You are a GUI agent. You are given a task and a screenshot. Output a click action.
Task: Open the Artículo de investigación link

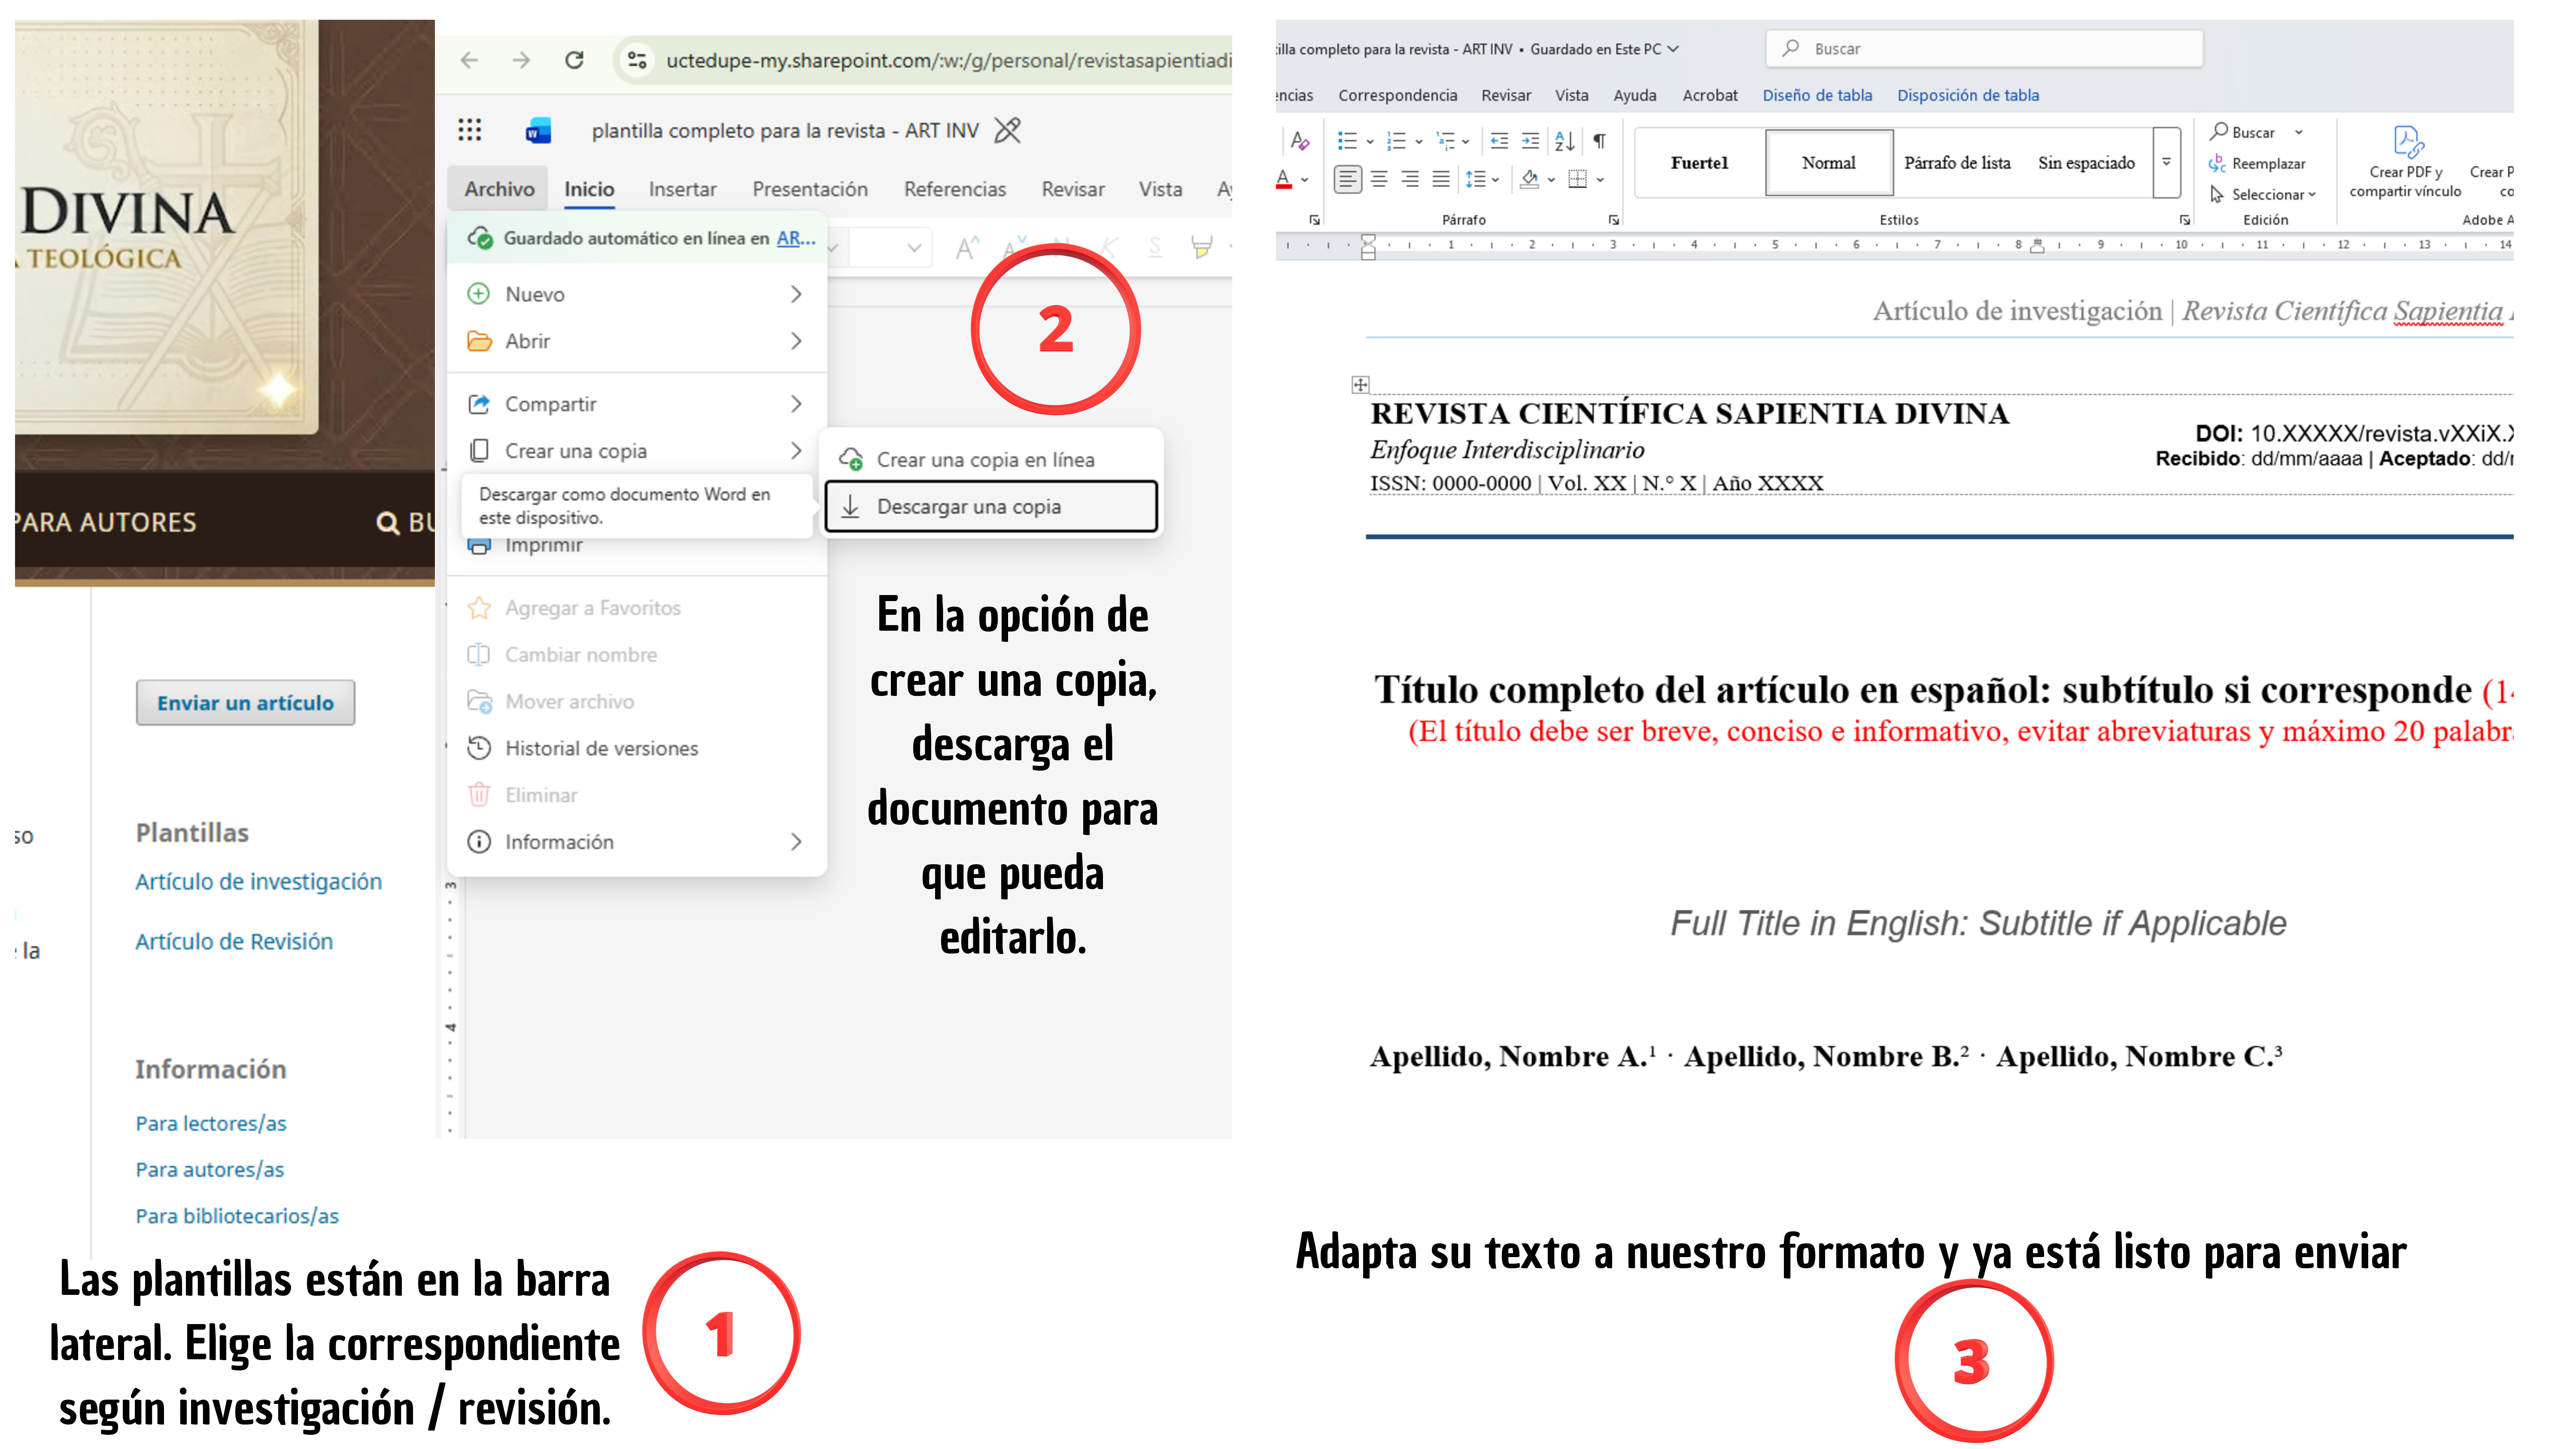pos(259,881)
